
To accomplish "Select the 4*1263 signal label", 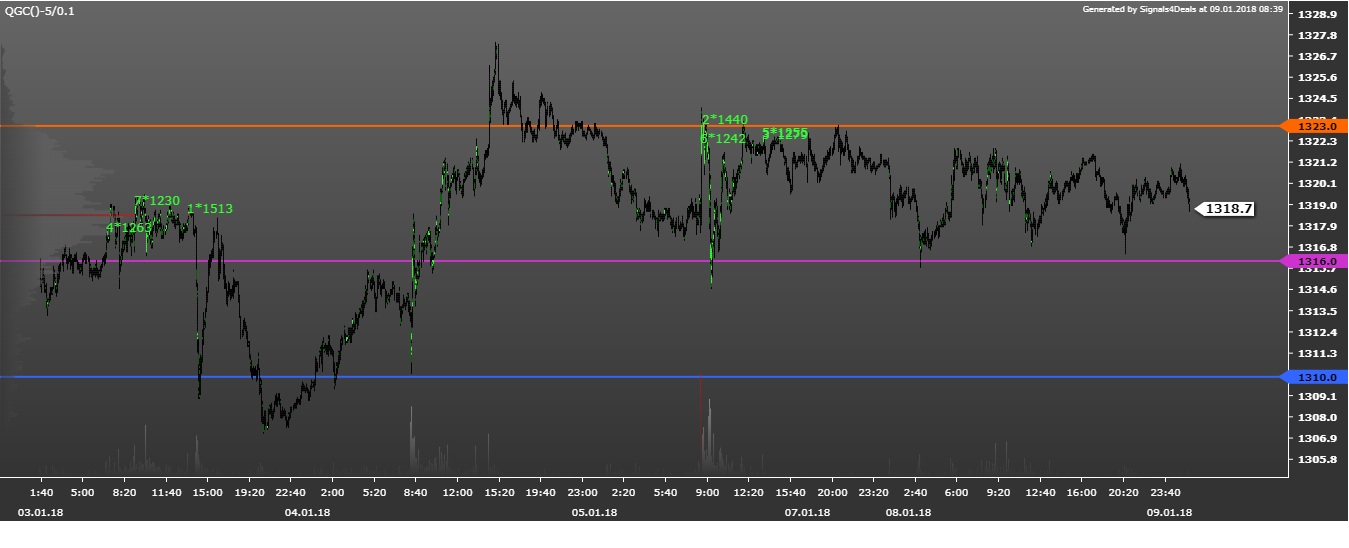I will [129, 228].
